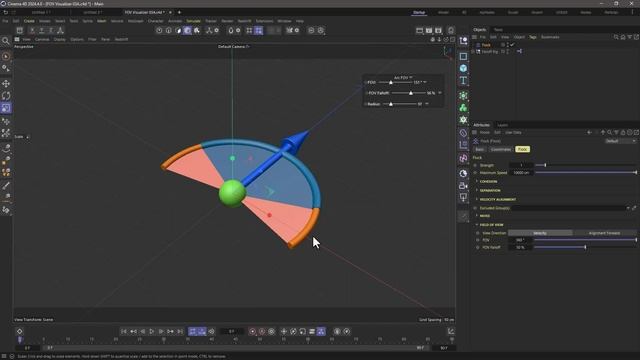This screenshot has height=360, width=640.
Task: Open the Excluded Group(s) dropdown arrow
Action: (x=628, y=208)
